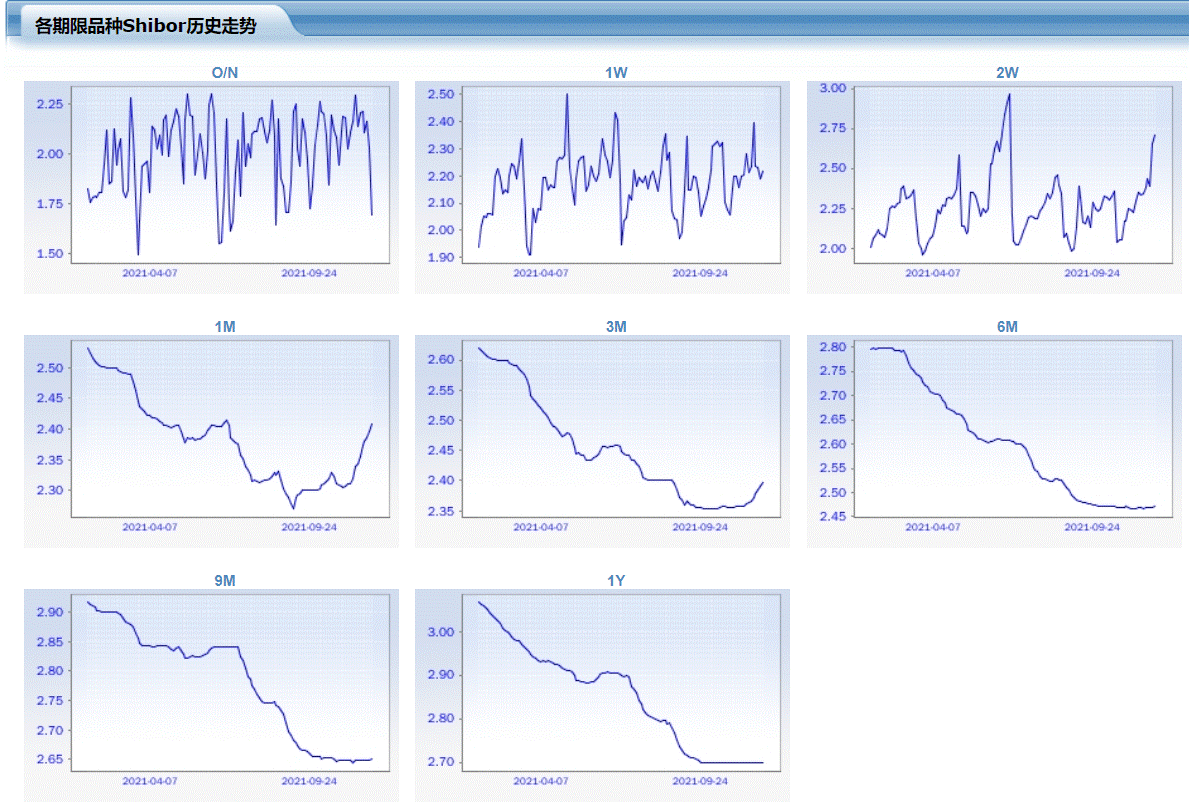Screen dimensions: 1189x809
Task: Open the 1W Shibor trend chart
Action: [x=602, y=187]
